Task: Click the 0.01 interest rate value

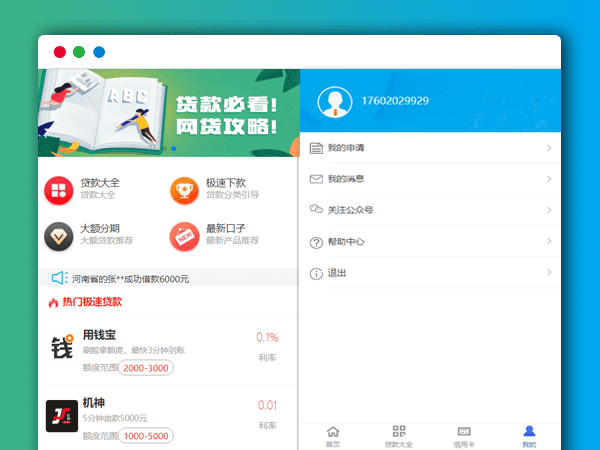Action: pyautogui.click(x=267, y=405)
